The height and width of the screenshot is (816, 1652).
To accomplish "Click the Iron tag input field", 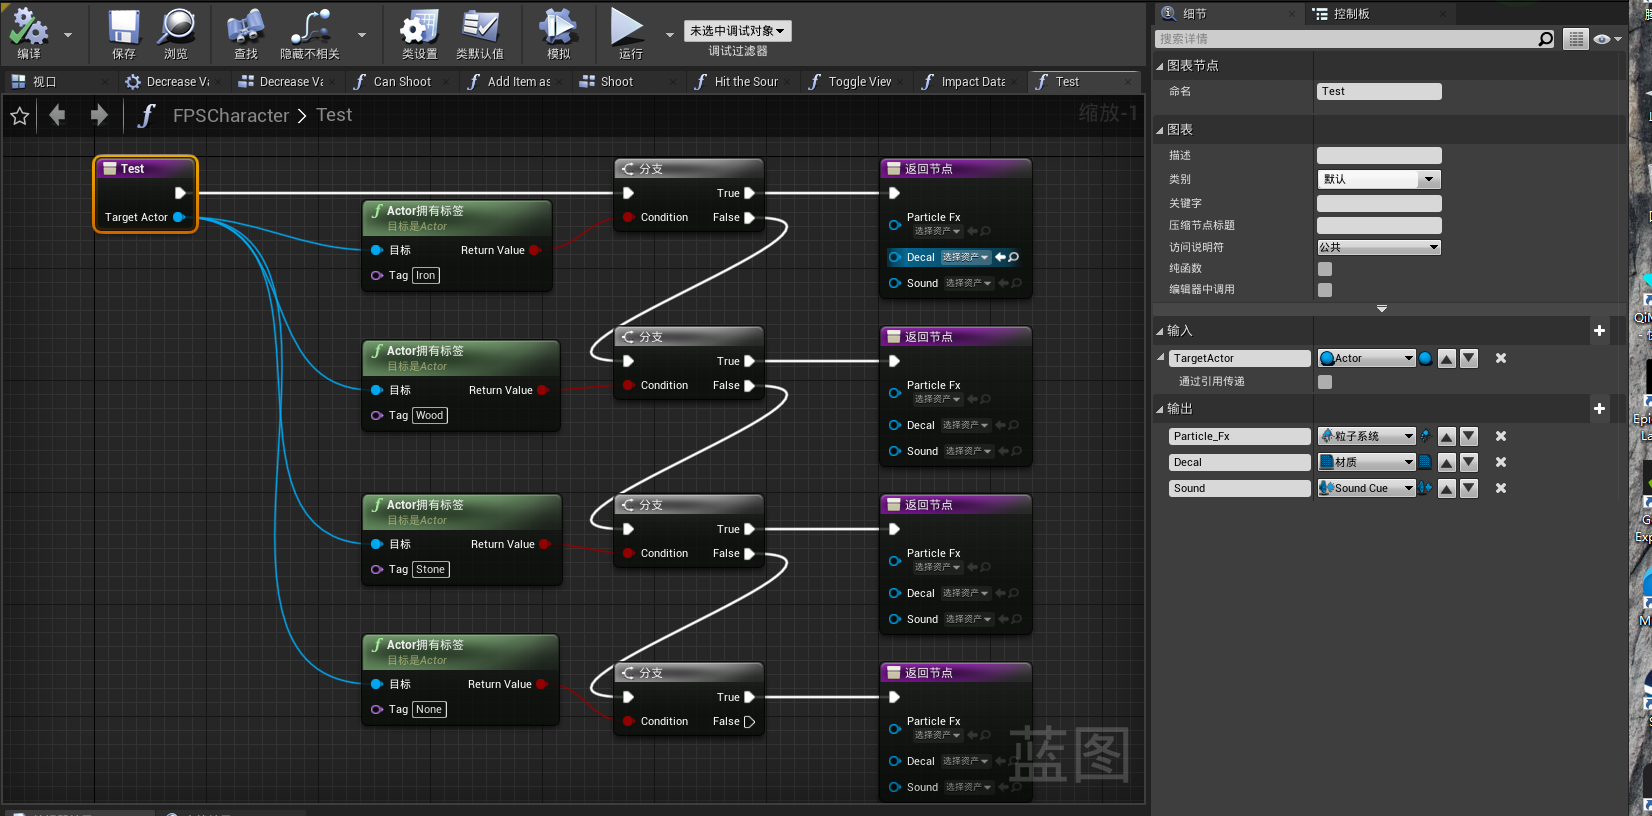I will 426,275.
